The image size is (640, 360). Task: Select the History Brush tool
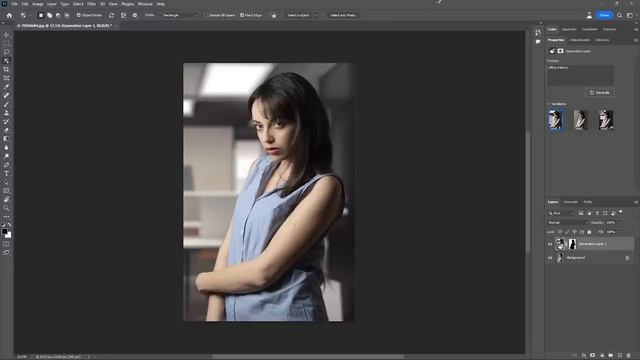[6, 121]
